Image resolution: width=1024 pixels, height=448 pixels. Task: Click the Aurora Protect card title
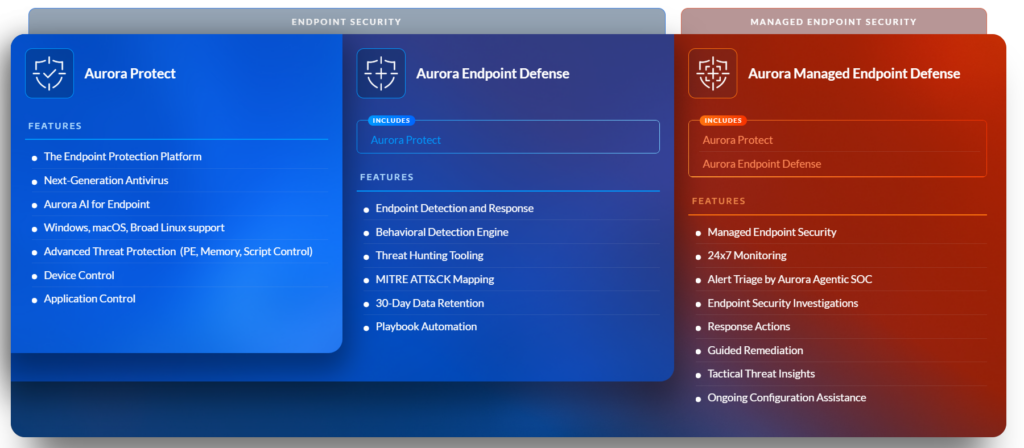(130, 73)
